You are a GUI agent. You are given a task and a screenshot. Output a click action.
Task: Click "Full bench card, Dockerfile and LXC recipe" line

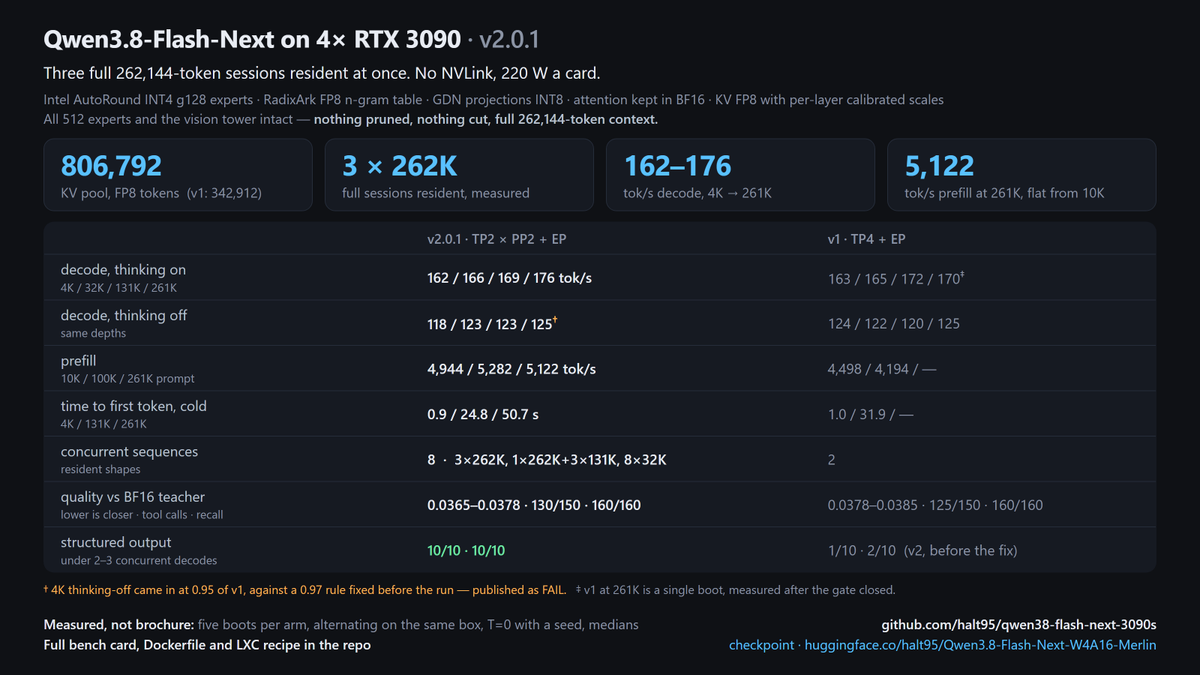[207, 645]
